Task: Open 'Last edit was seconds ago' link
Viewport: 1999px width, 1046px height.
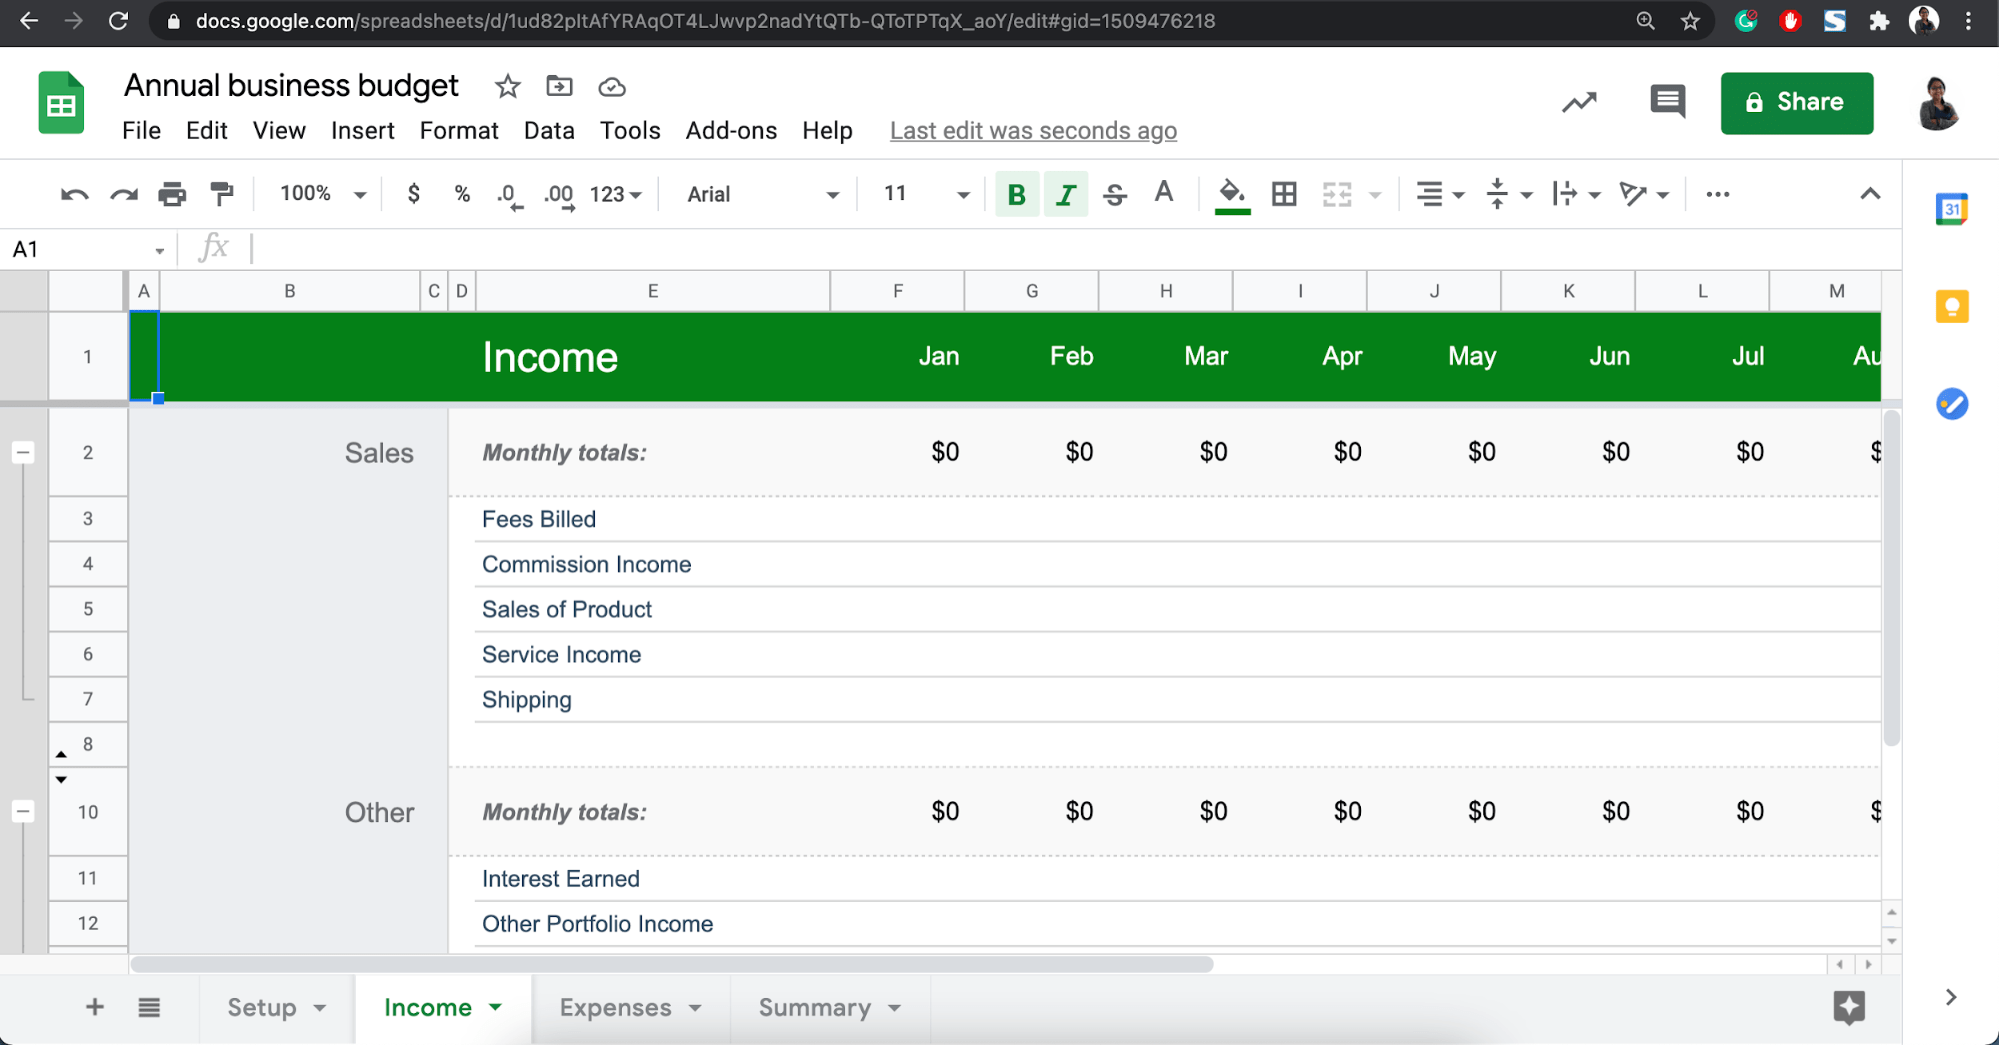Action: (x=1033, y=131)
